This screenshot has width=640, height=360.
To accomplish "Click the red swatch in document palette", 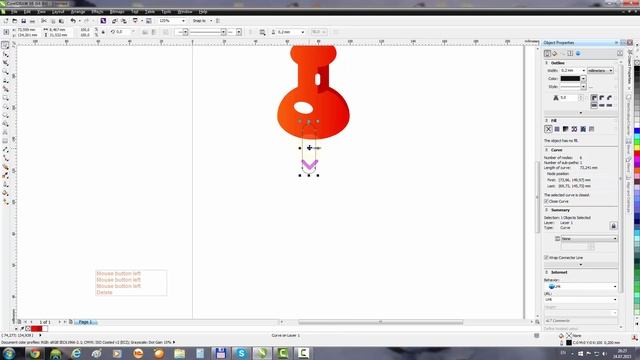I will 36,329.
